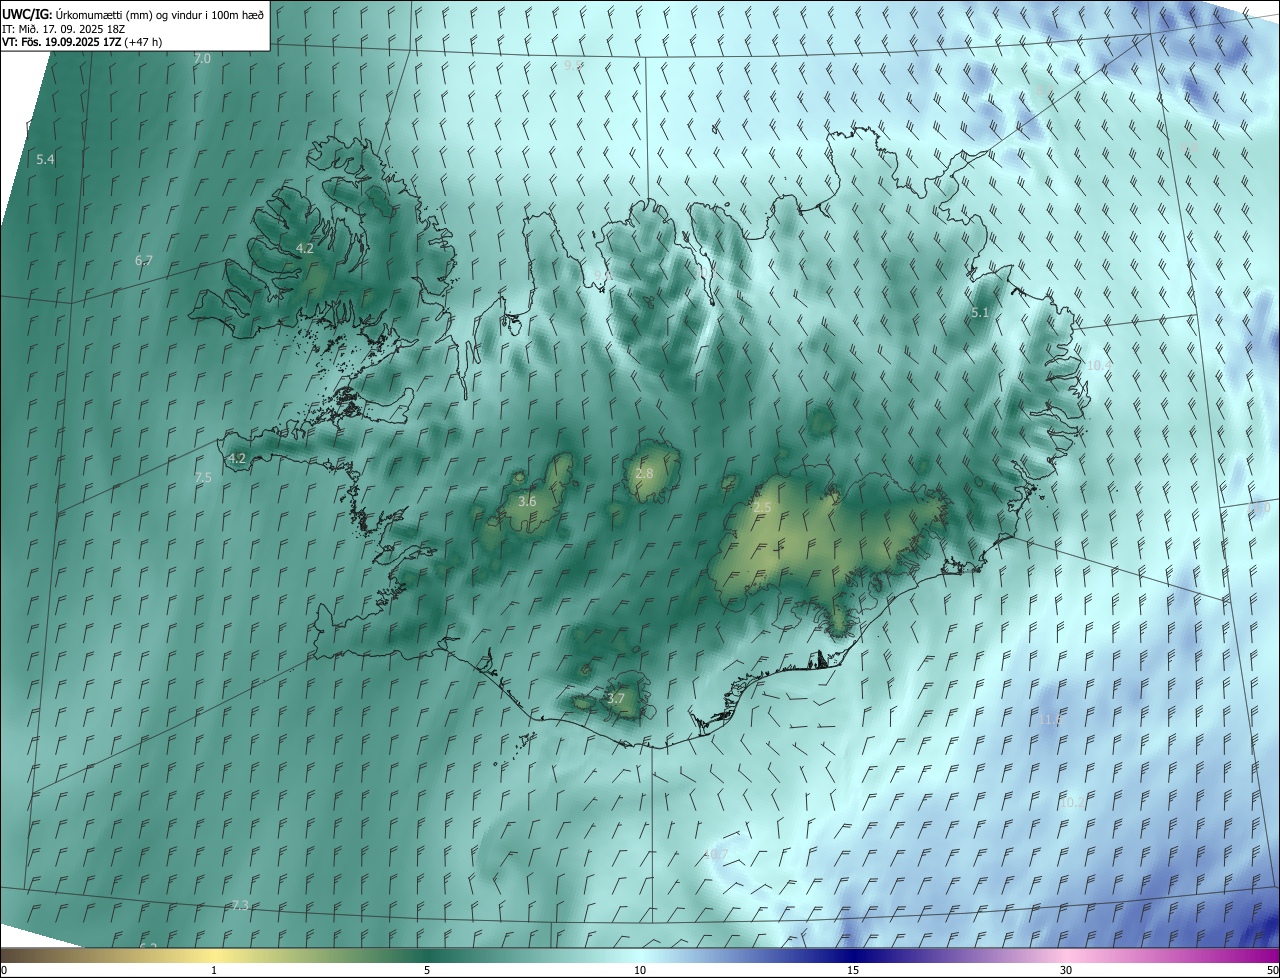The image size is (1280, 978).
Task: Click the 10.4 label off the east coast
Action: (x=1098, y=365)
